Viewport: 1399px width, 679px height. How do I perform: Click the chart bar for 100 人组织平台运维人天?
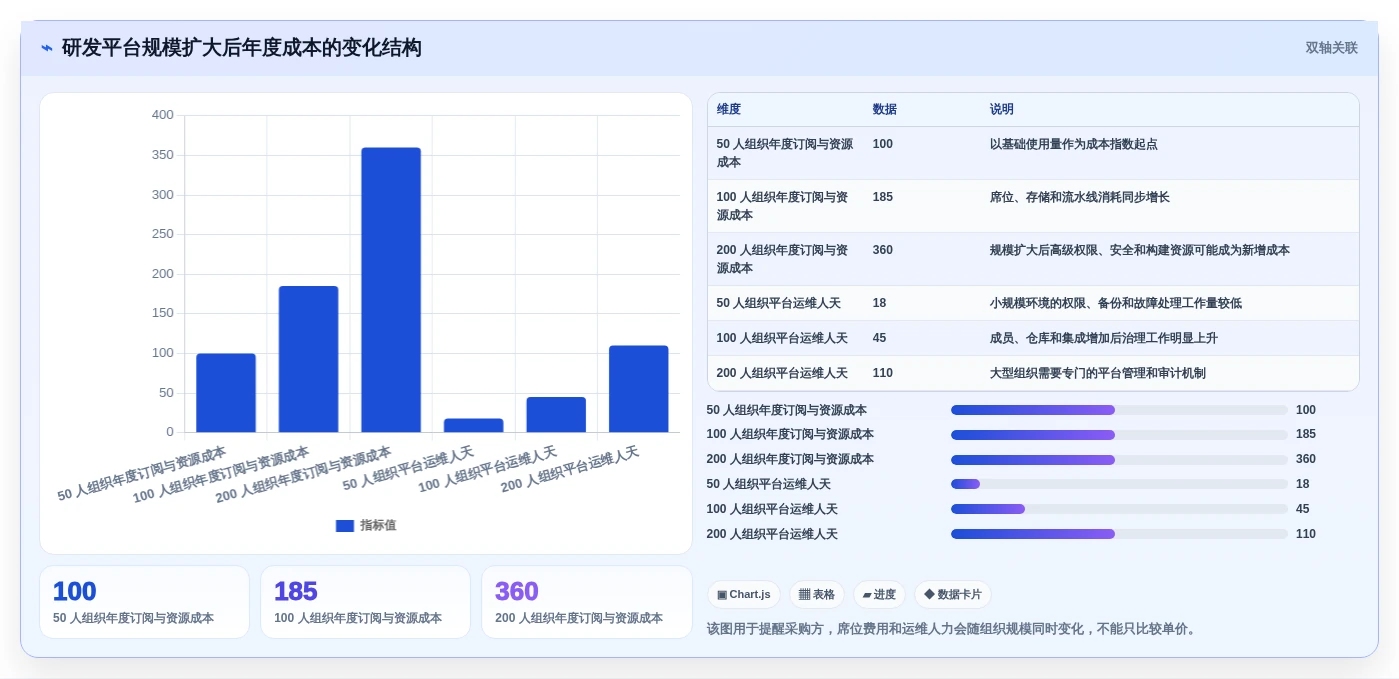click(x=556, y=415)
